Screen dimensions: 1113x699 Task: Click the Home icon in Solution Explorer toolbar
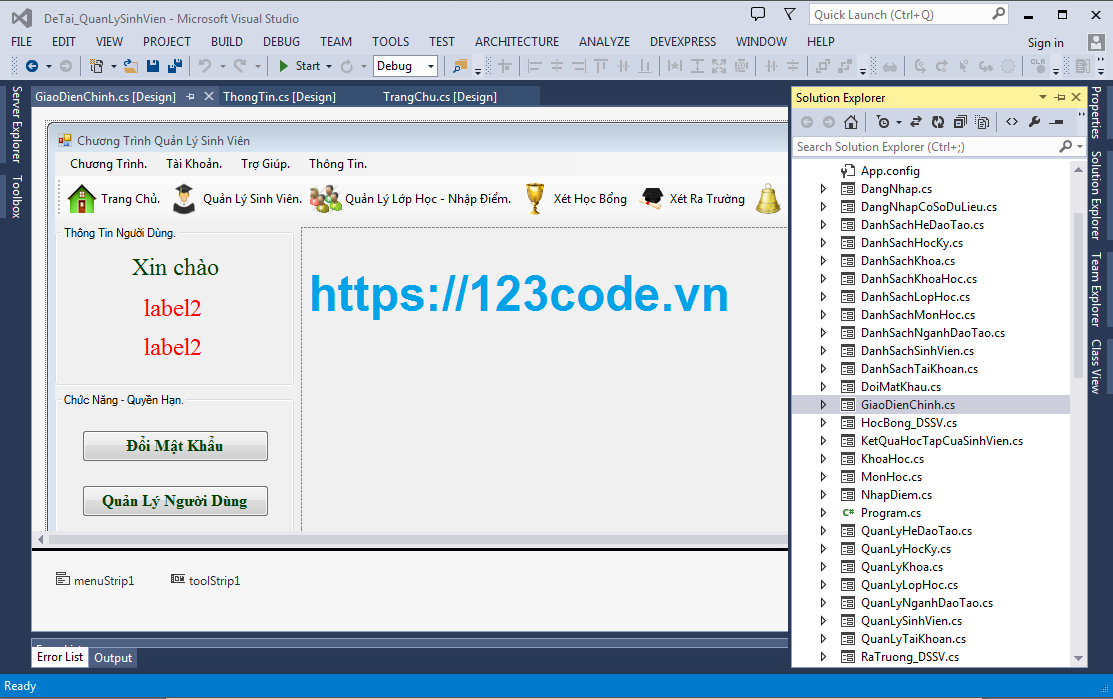851,121
